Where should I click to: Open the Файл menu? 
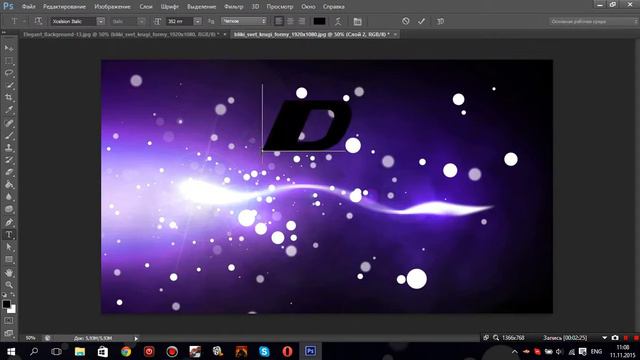[29, 7]
